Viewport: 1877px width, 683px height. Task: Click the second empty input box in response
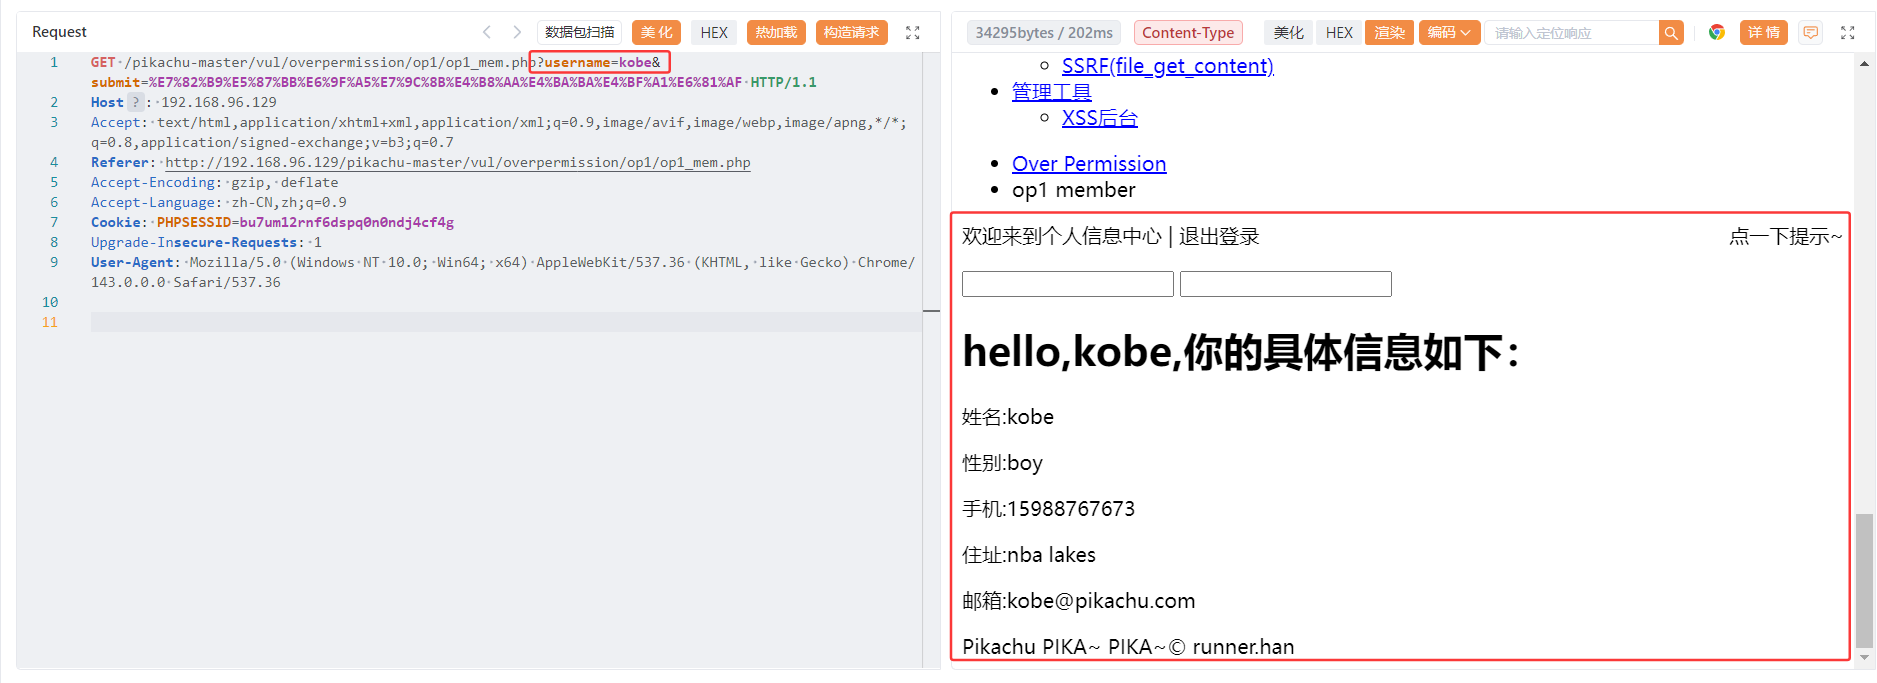[x=1286, y=284]
